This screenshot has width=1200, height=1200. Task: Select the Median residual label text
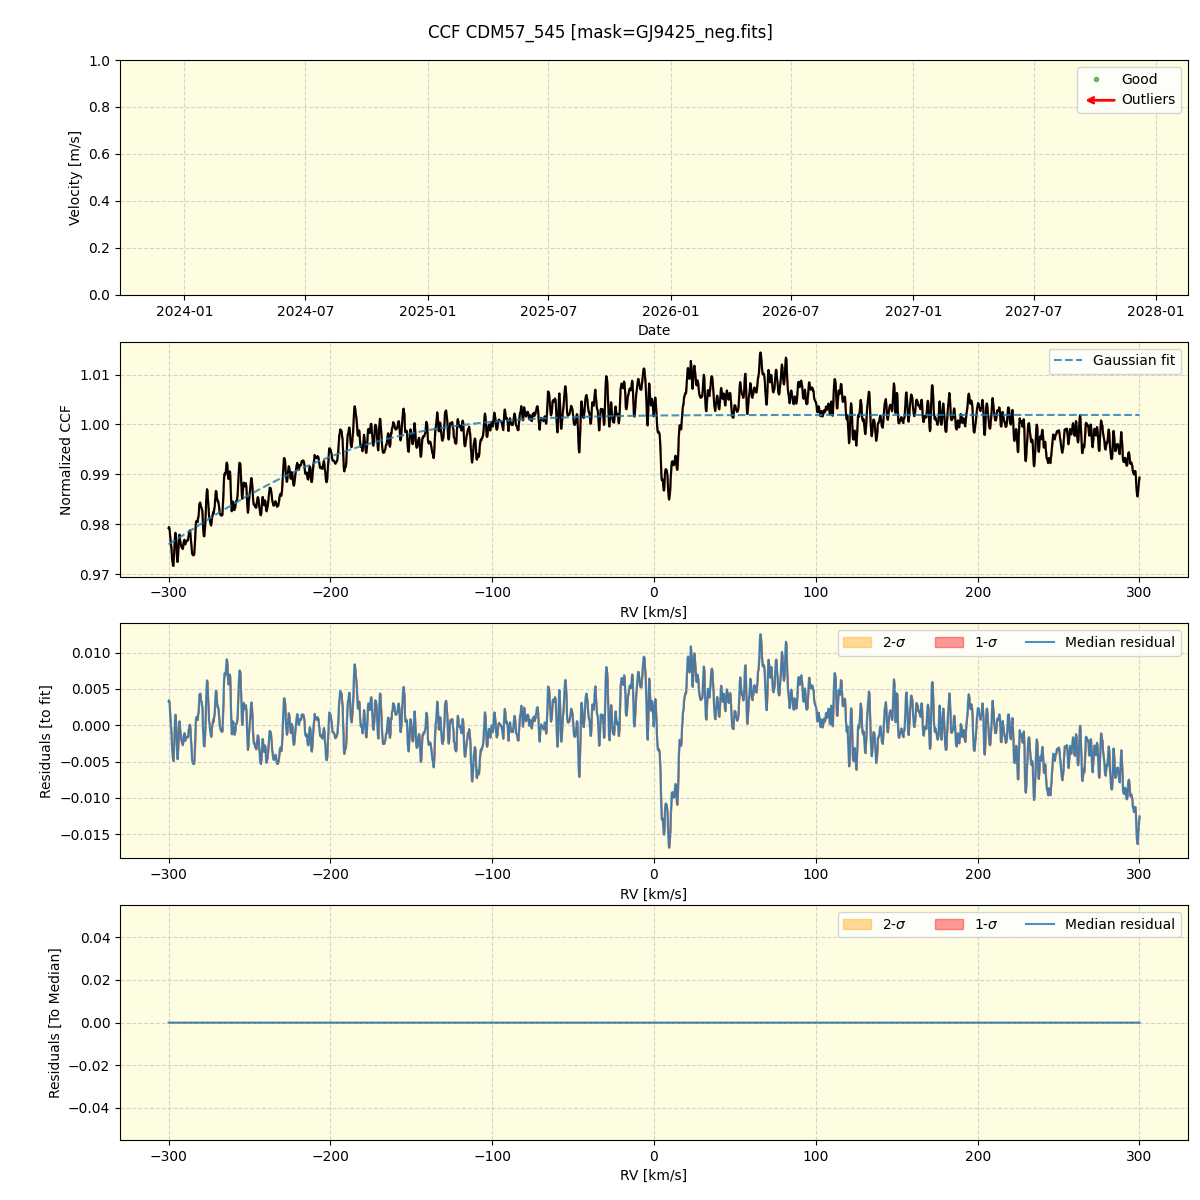[x=1120, y=643]
